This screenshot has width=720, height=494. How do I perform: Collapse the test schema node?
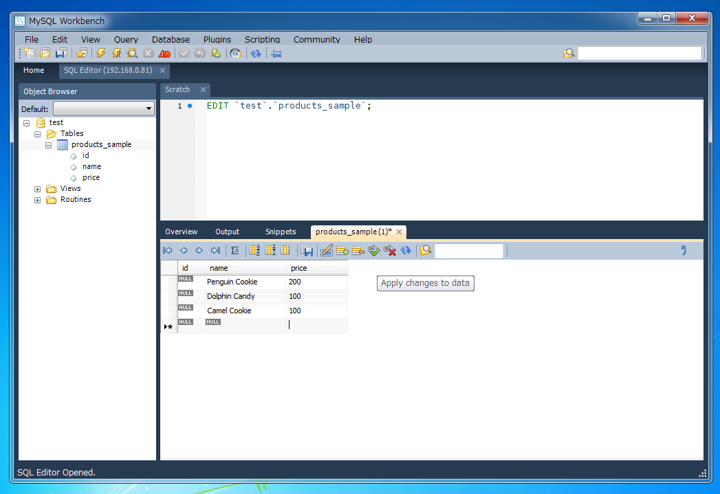pyautogui.click(x=27, y=123)
